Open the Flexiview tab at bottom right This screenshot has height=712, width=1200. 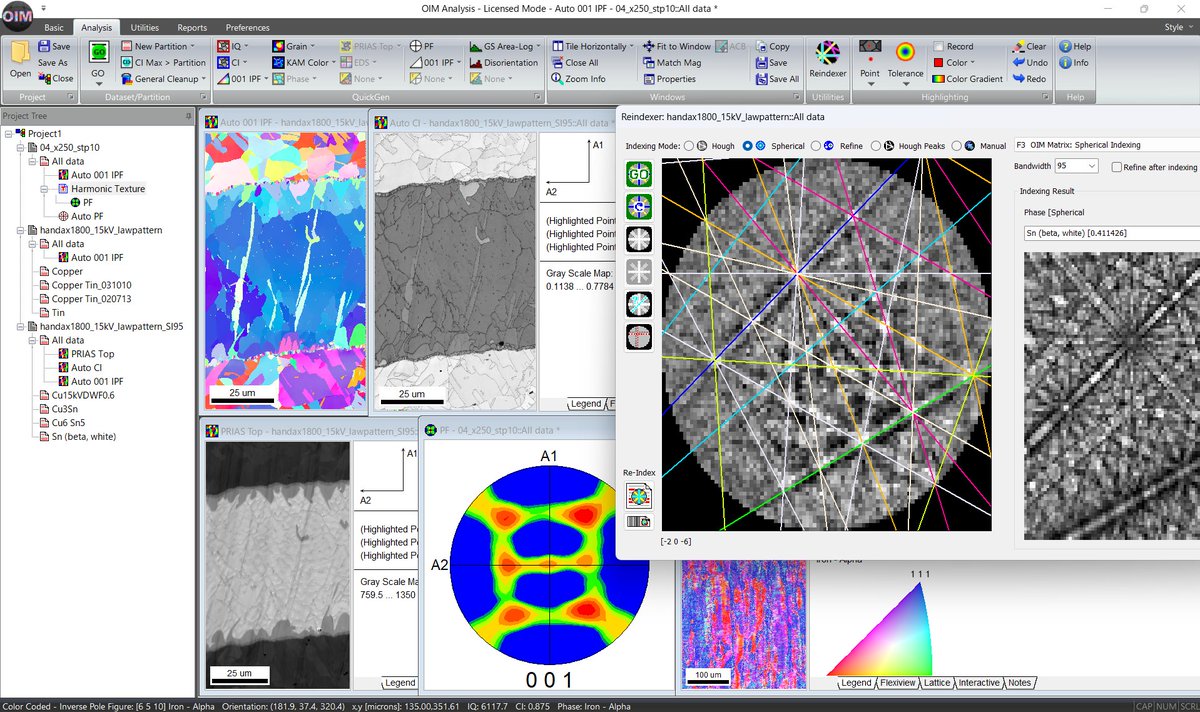point(897,682)
